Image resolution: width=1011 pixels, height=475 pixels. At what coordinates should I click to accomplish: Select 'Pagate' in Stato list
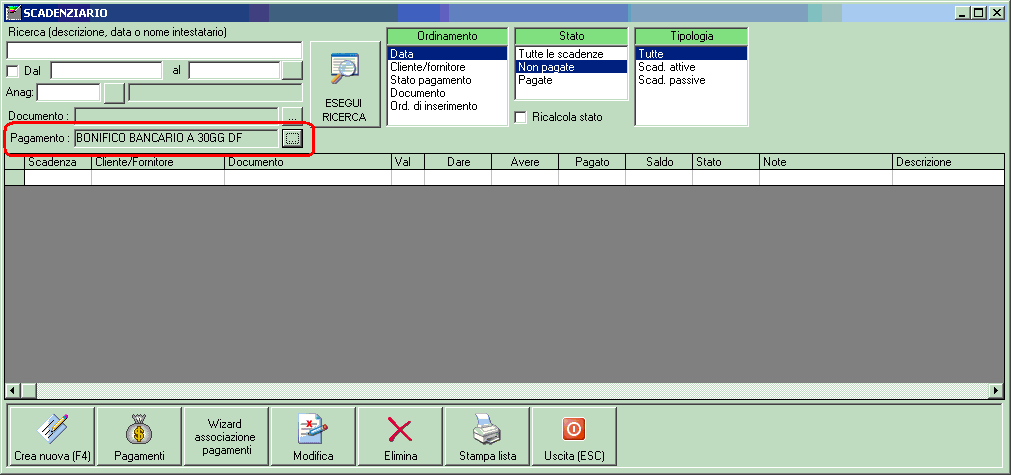tap(571, 80)
